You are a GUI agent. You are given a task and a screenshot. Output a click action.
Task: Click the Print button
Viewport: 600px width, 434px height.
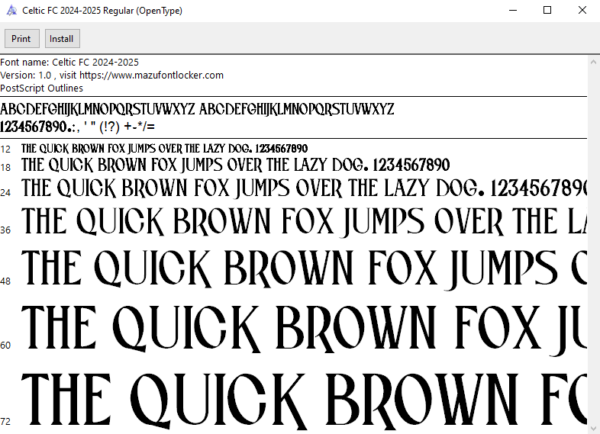[x=22, y=39]
